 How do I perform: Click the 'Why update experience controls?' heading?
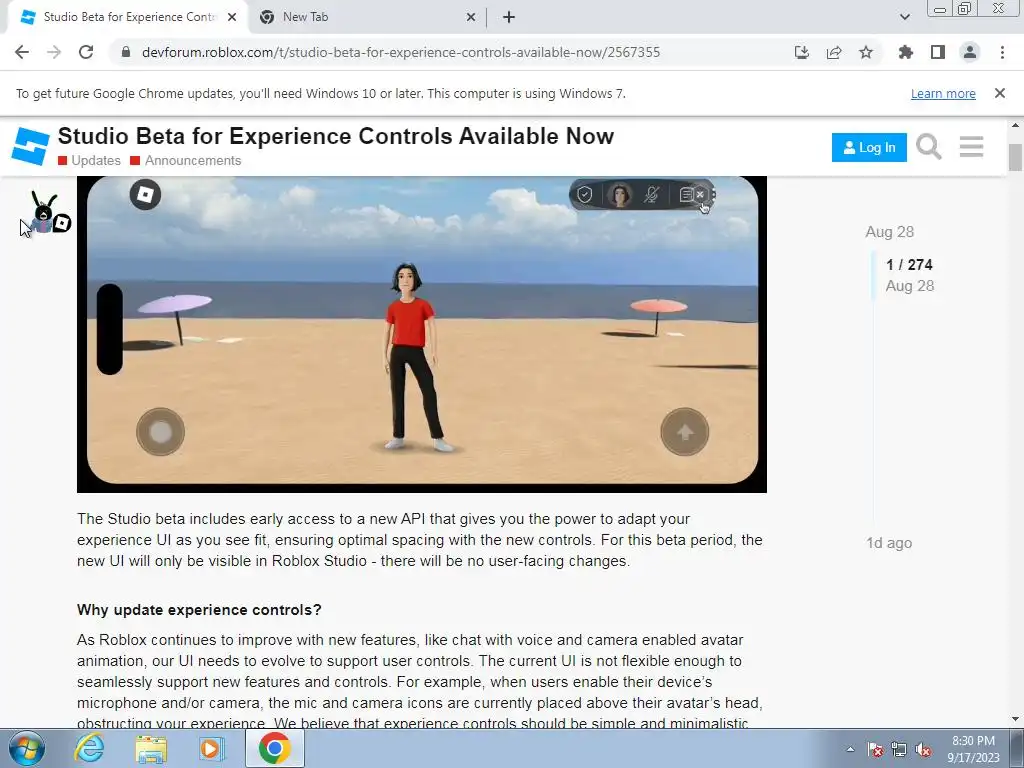pos(199,610)
